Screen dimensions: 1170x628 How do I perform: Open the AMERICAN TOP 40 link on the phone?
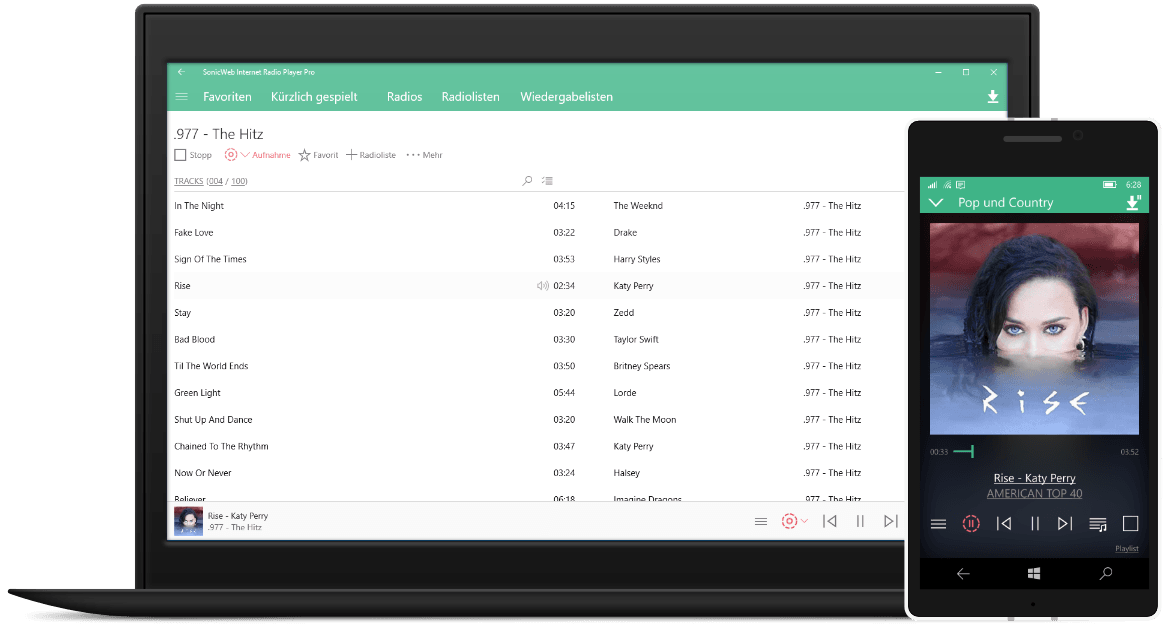pyautogui.click(x=1034, y=493)
